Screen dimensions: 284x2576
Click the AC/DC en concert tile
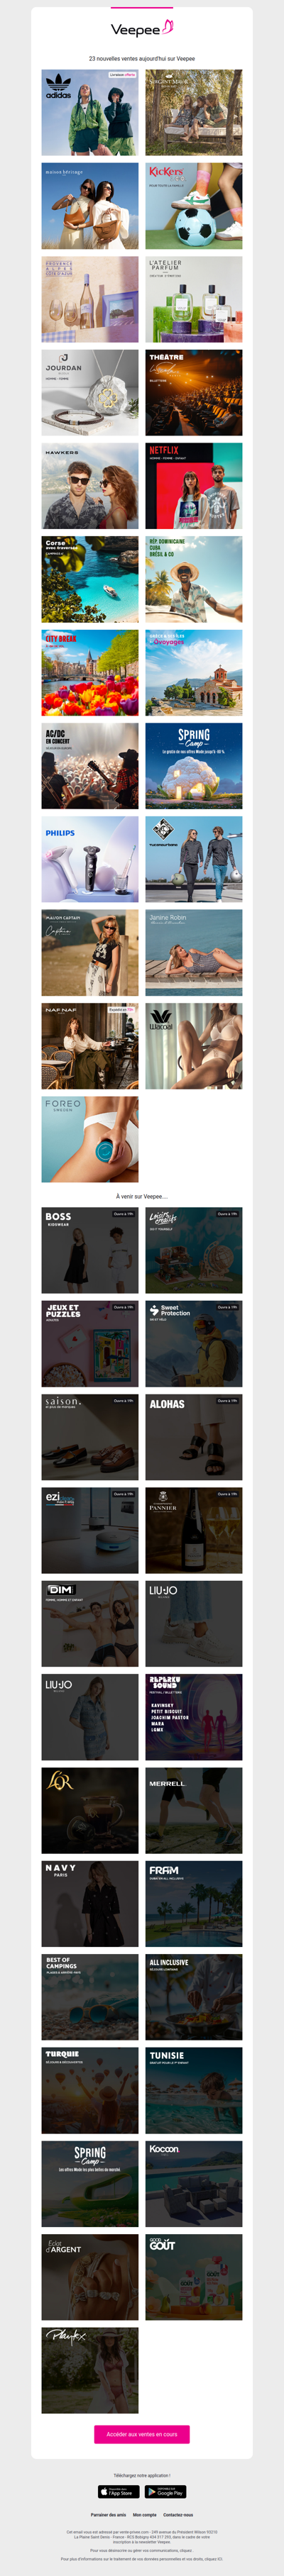90,766
